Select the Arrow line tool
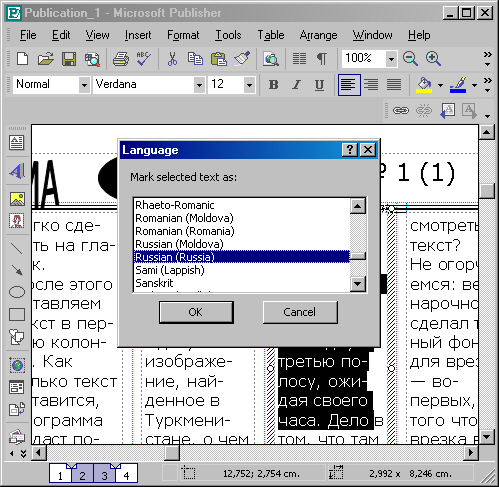 [16, 270]
